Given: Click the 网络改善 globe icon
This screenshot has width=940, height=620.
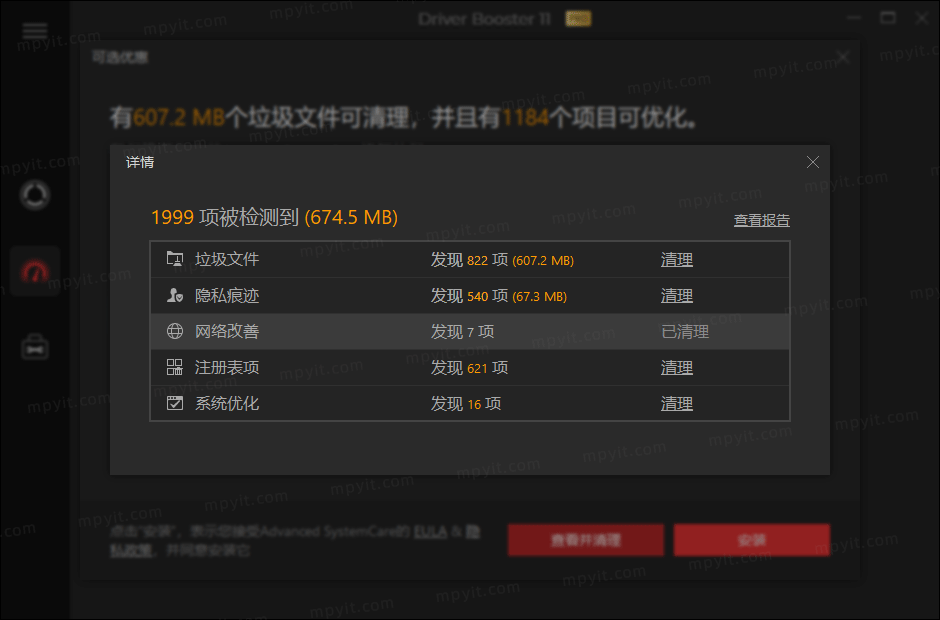Looking at the screenshot, I should coord(174,331).
